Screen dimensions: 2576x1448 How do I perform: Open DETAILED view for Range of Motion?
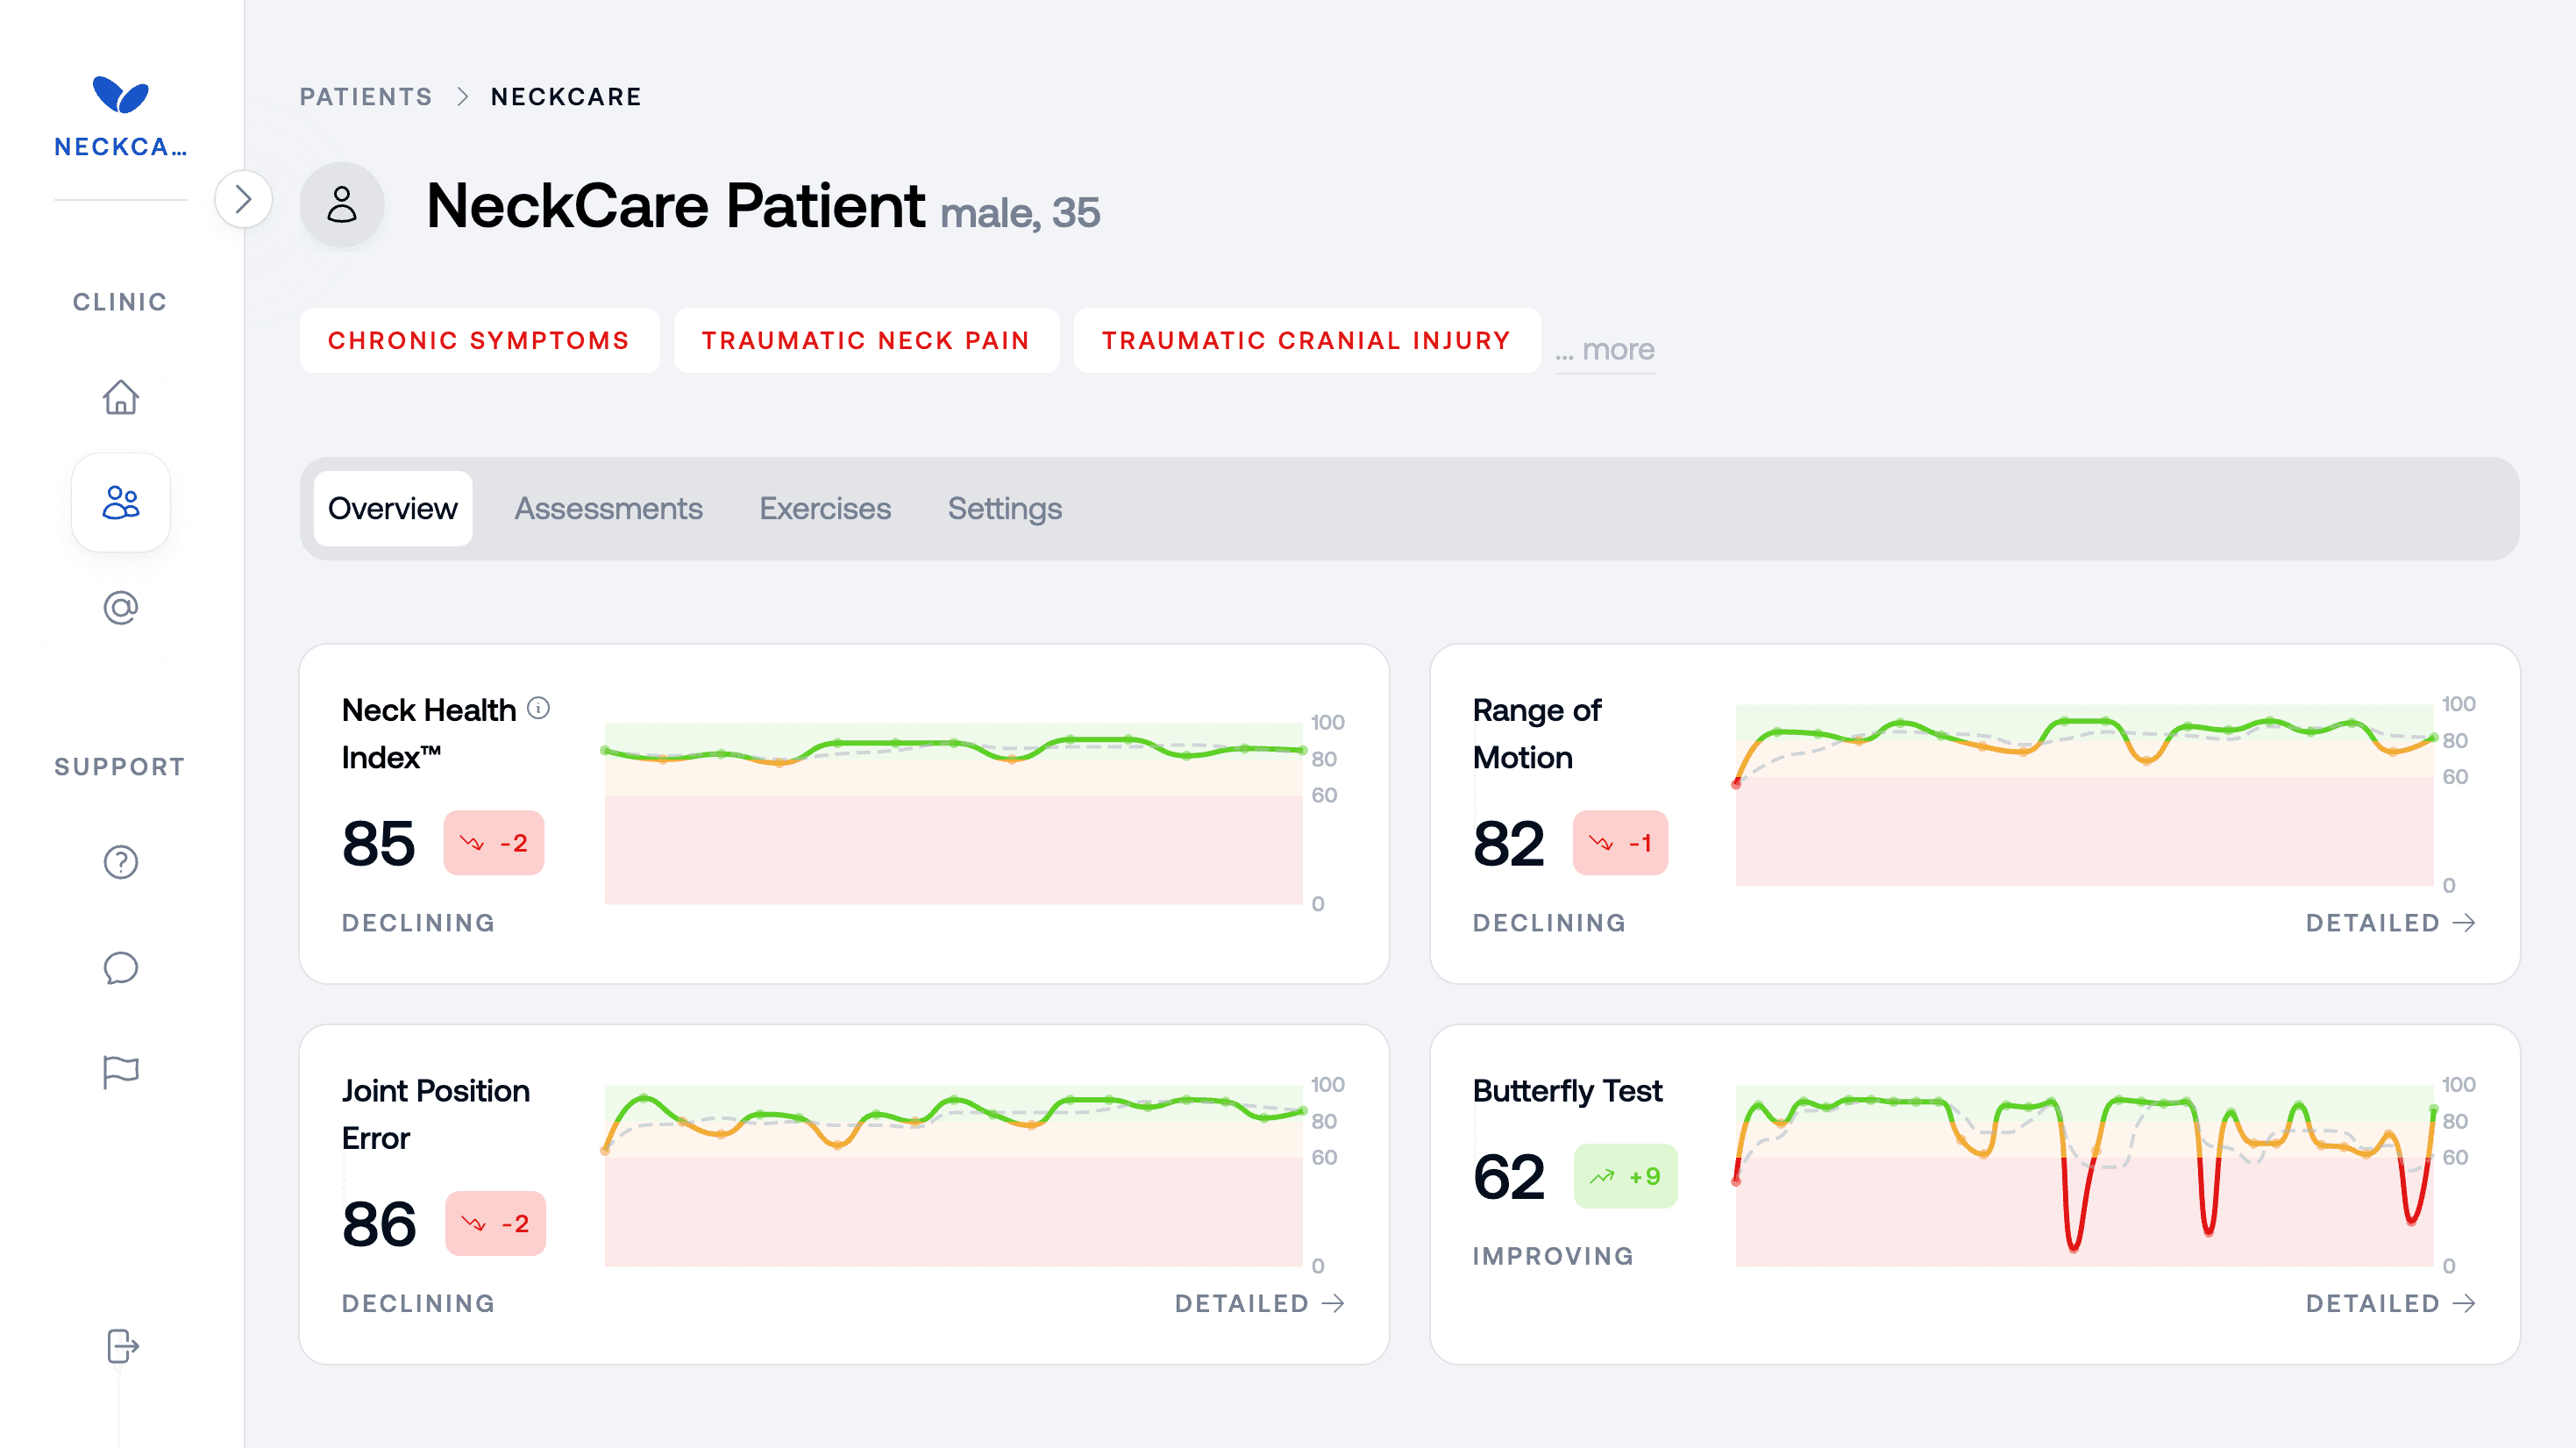(2389, 923)
